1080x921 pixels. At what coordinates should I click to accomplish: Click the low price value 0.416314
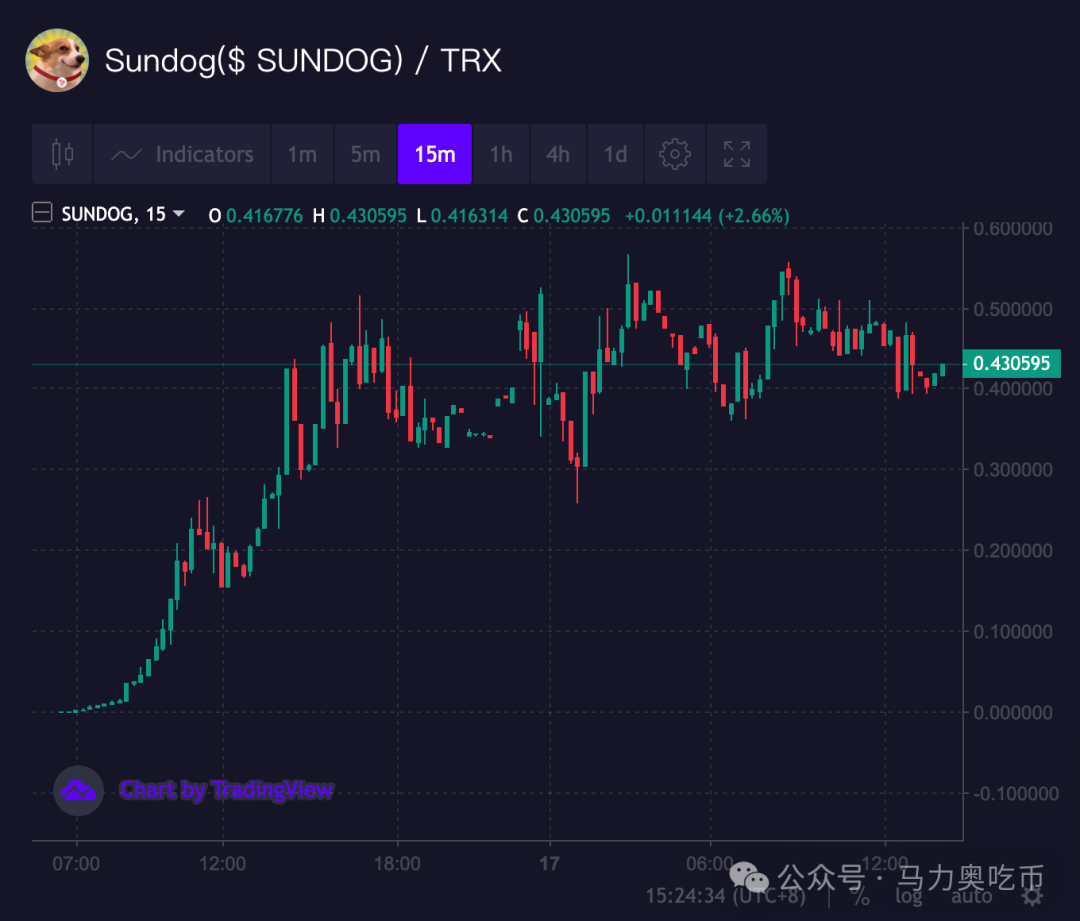pos(469,216)
